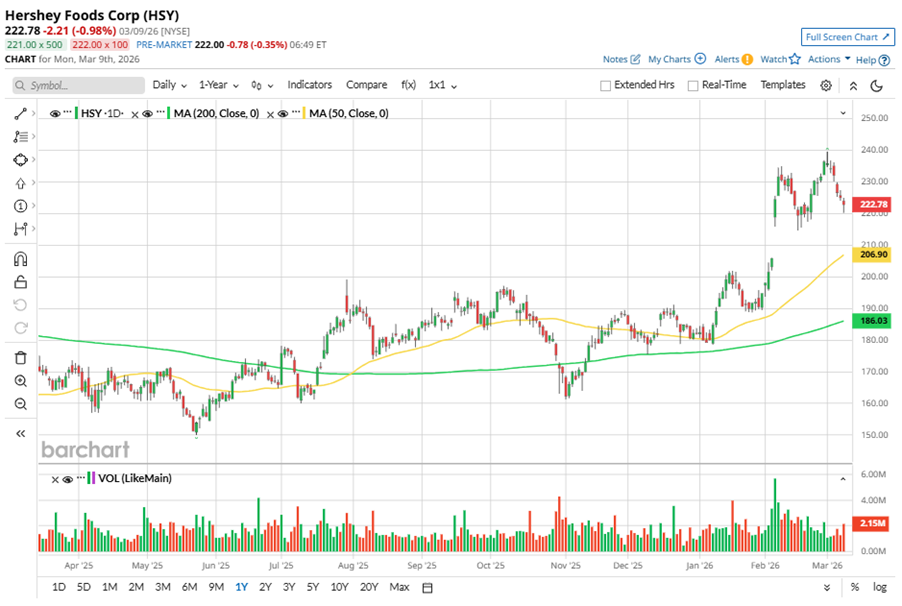Viewport: 902px width, 606px height.
Task: Select the trend line drawing tool
Action: pyautogui.click(x=20, y=113)
